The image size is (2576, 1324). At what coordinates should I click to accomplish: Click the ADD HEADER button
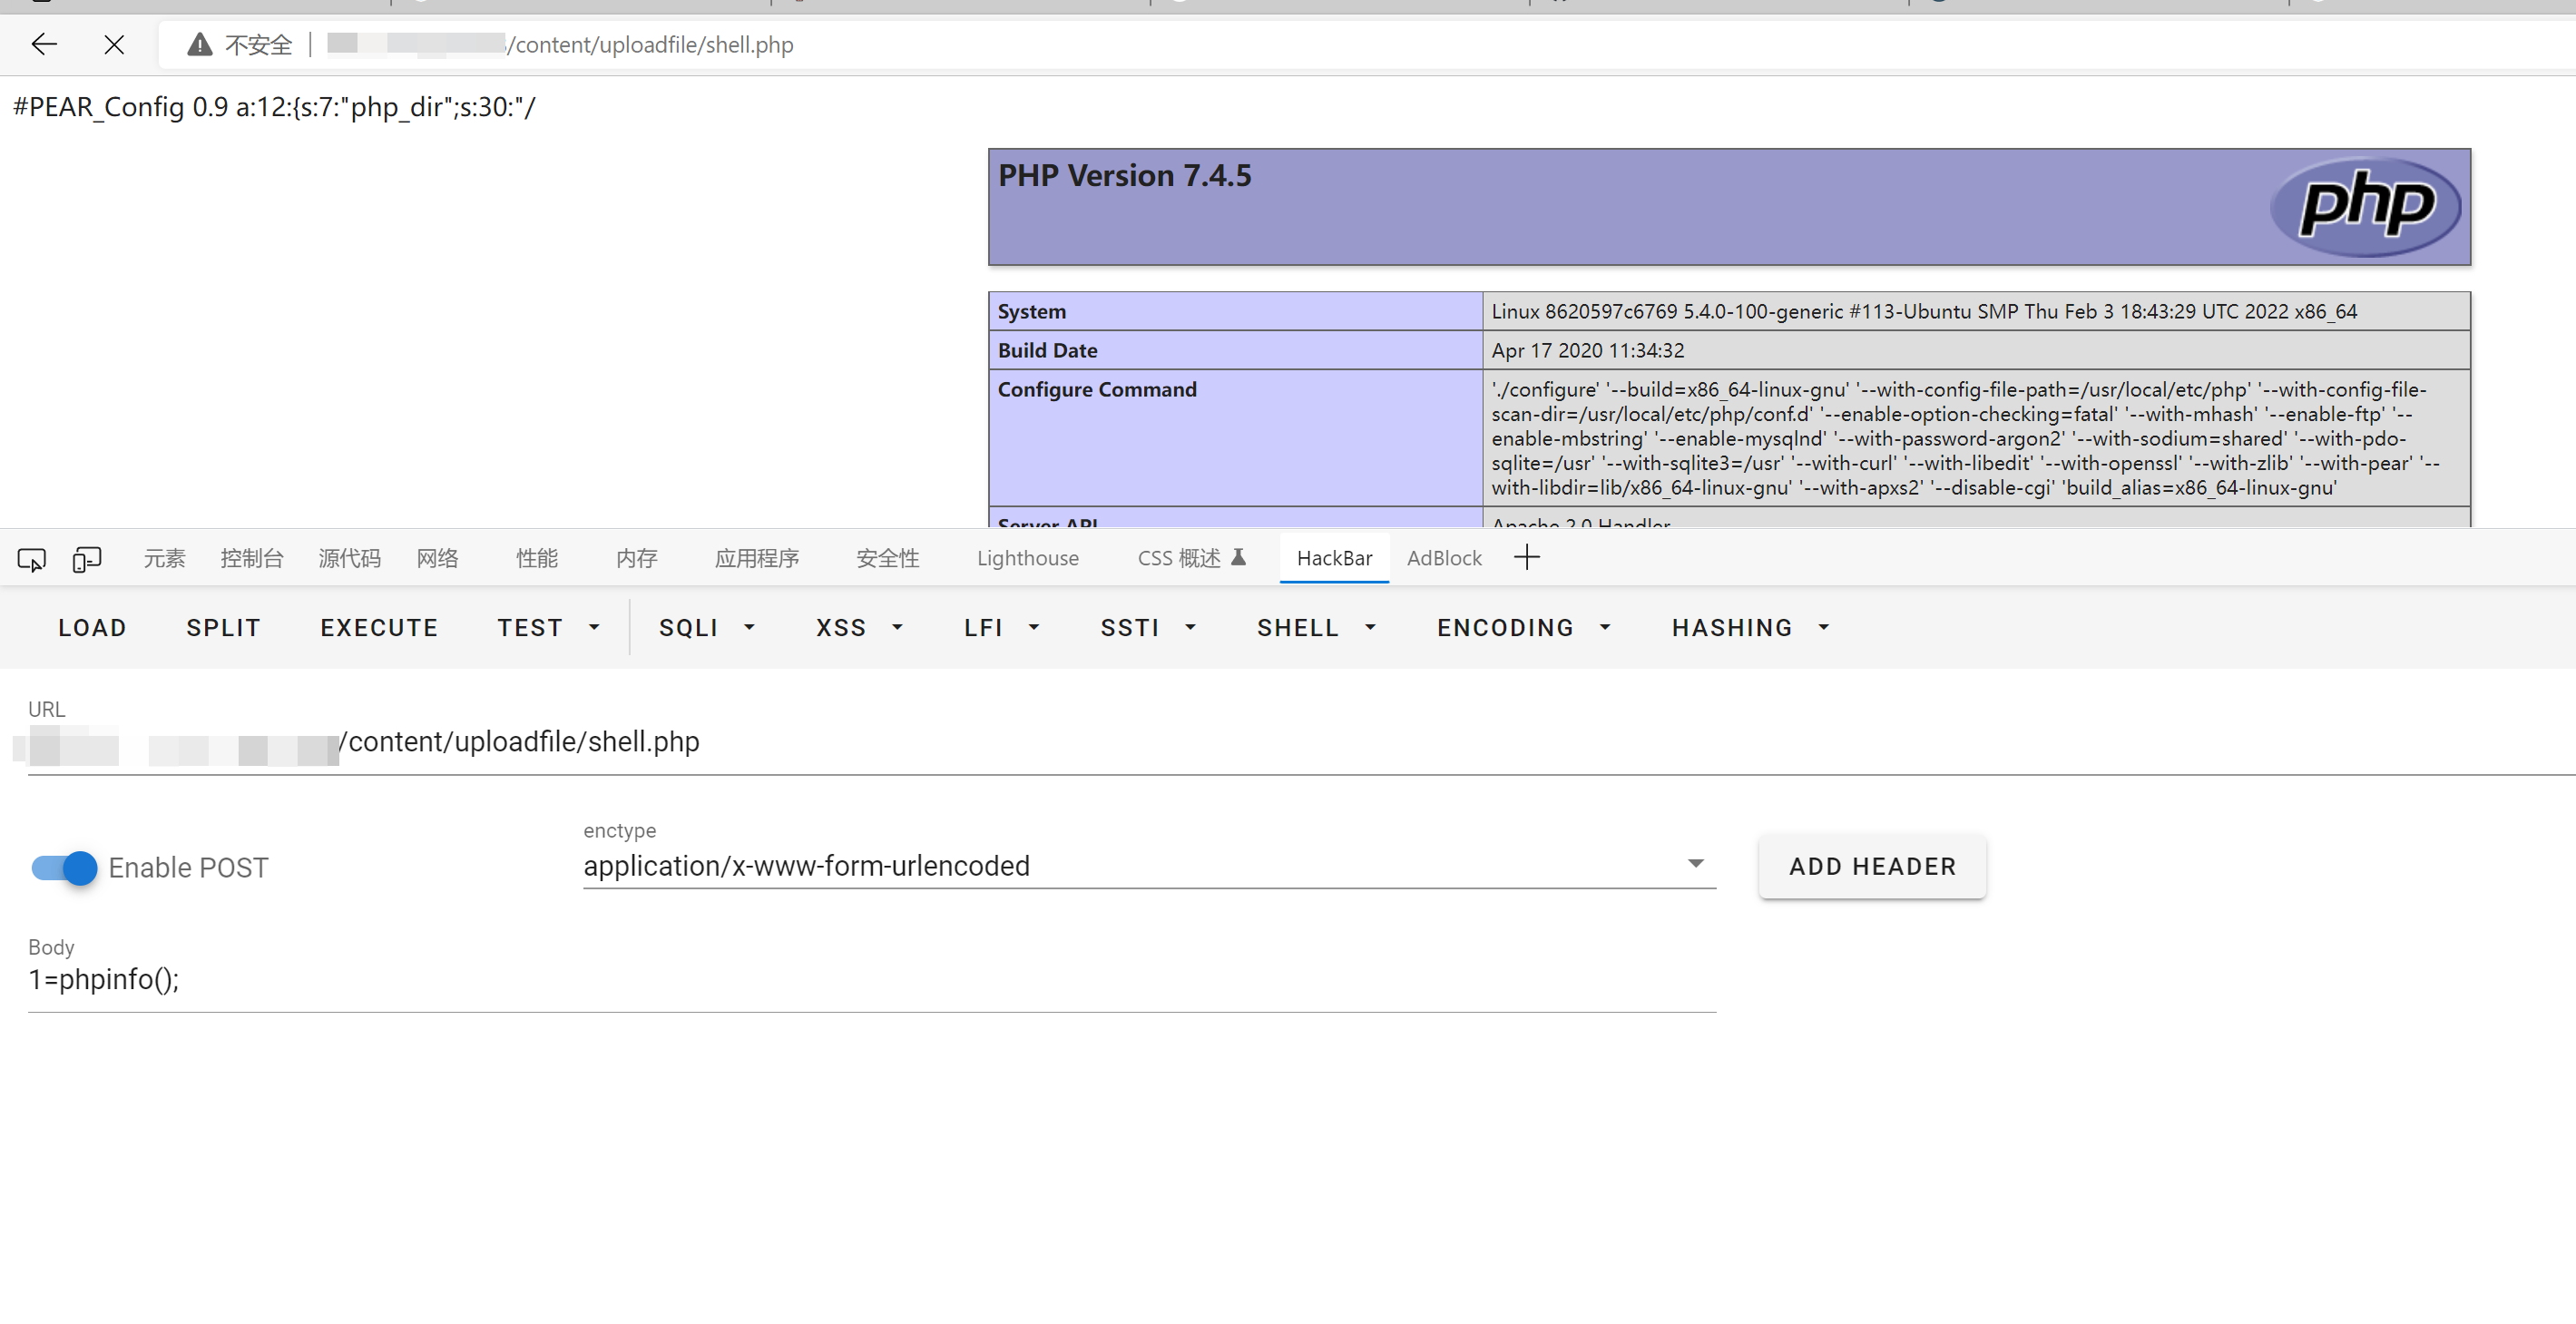[1871, 866]
